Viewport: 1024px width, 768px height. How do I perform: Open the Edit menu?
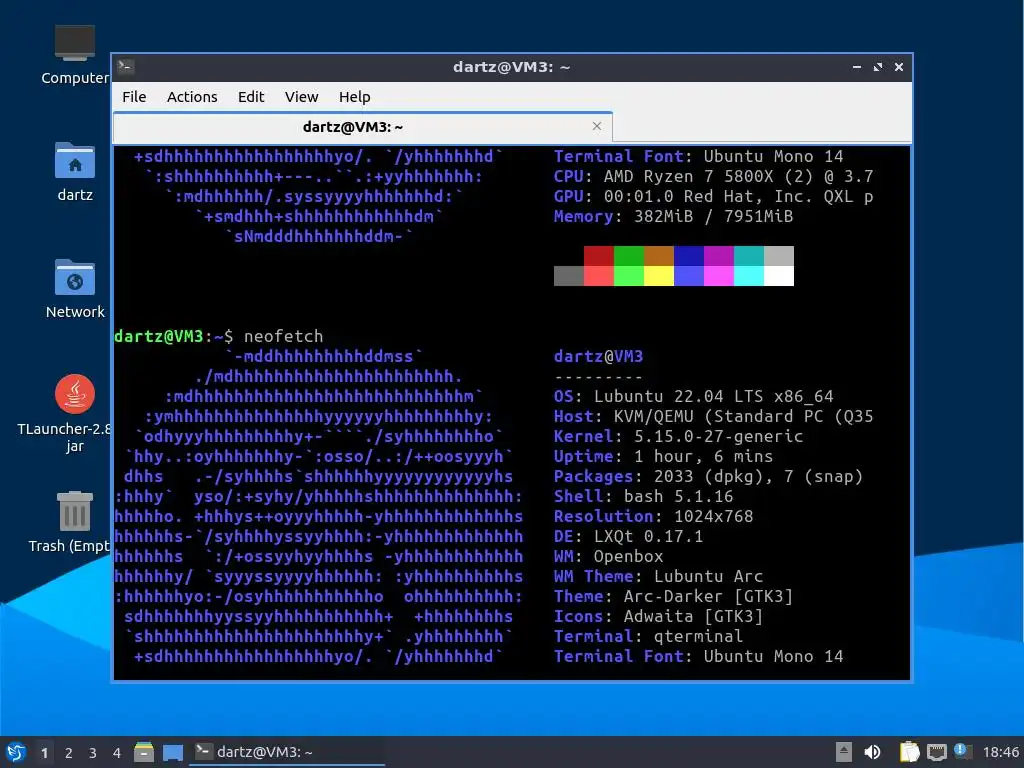click(251, 97)
